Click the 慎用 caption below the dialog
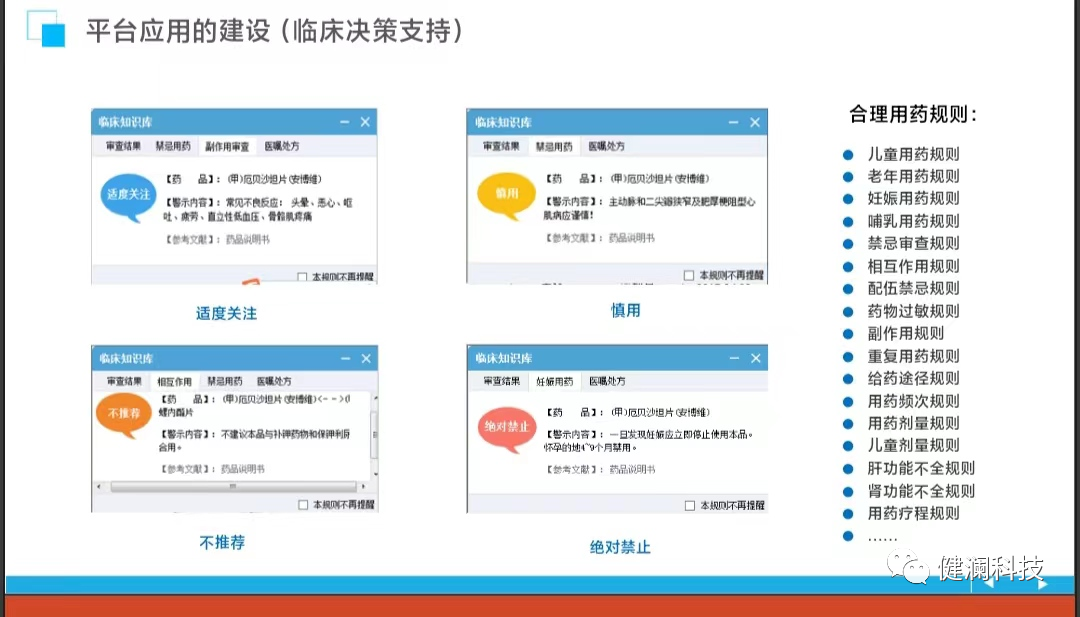Screen dimensions: 1080x617 pyautogui.click(x=625, y=311)
